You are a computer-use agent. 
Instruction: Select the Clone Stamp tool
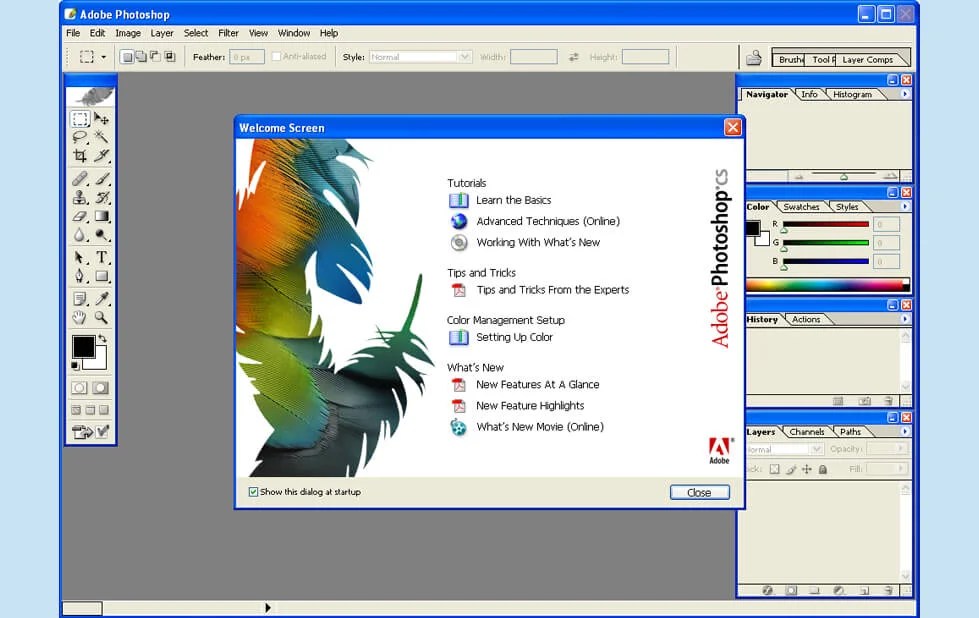80,198
